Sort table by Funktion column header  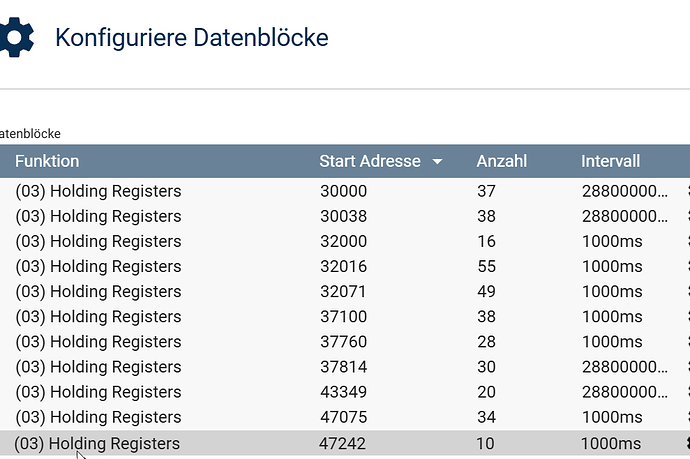pos(47,161)
